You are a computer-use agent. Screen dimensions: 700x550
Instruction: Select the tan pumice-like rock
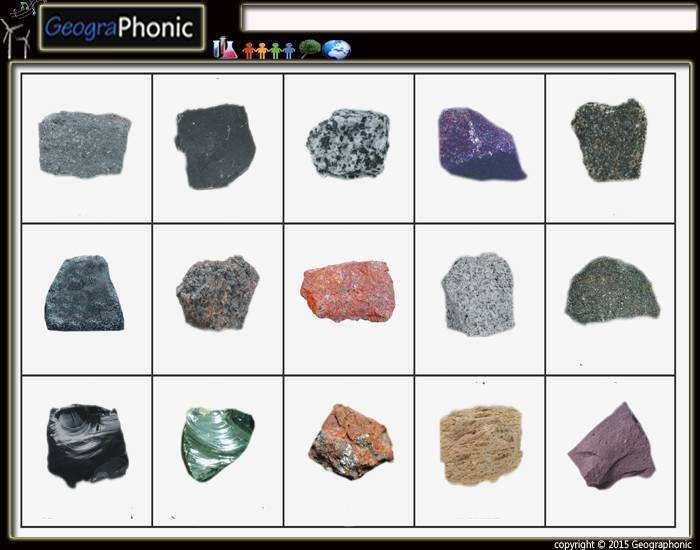481,445
